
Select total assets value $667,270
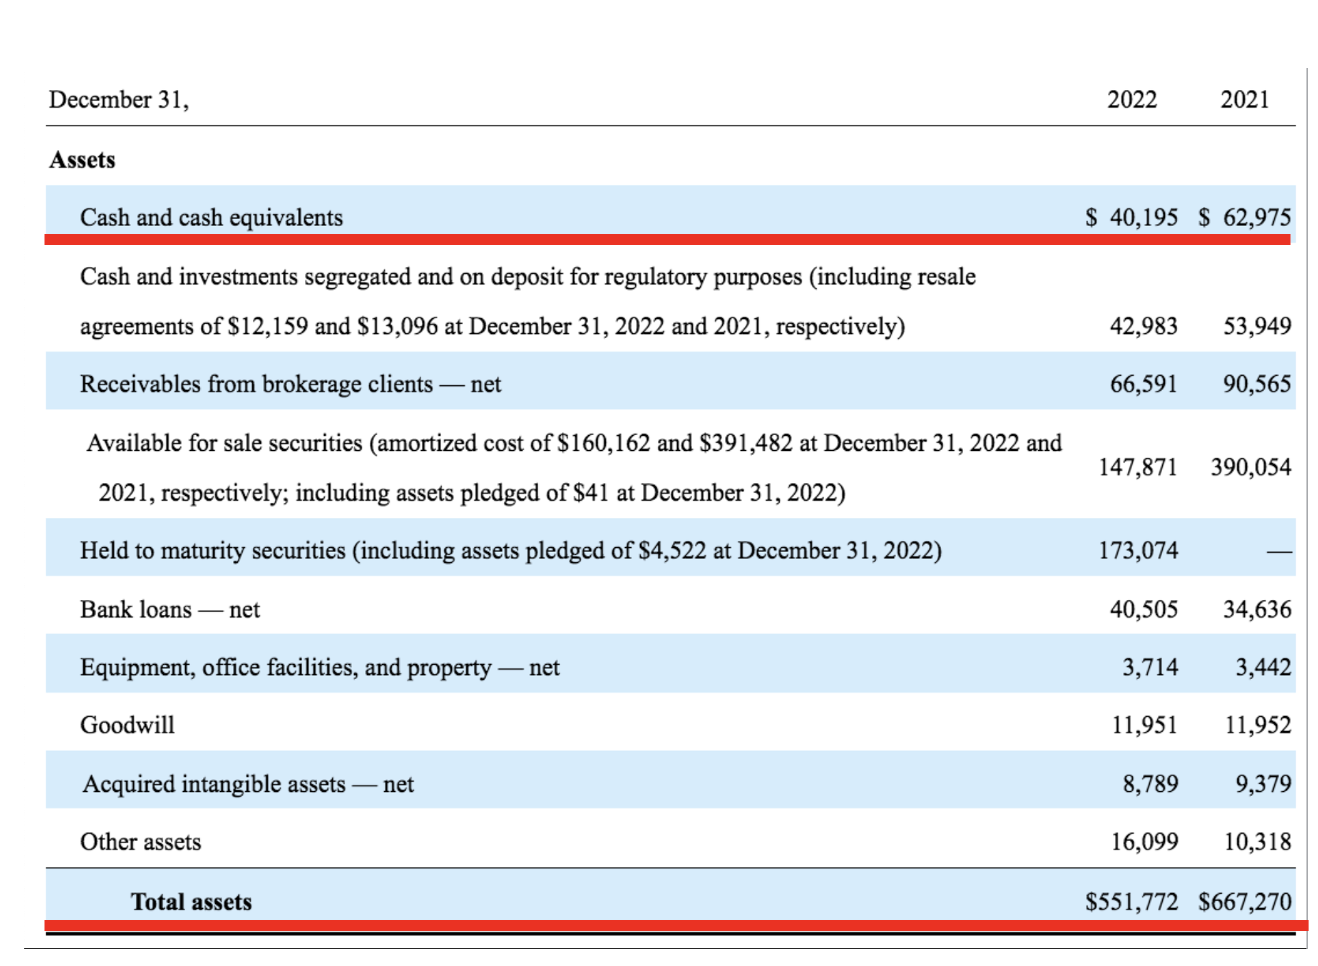click(1245, 902)
